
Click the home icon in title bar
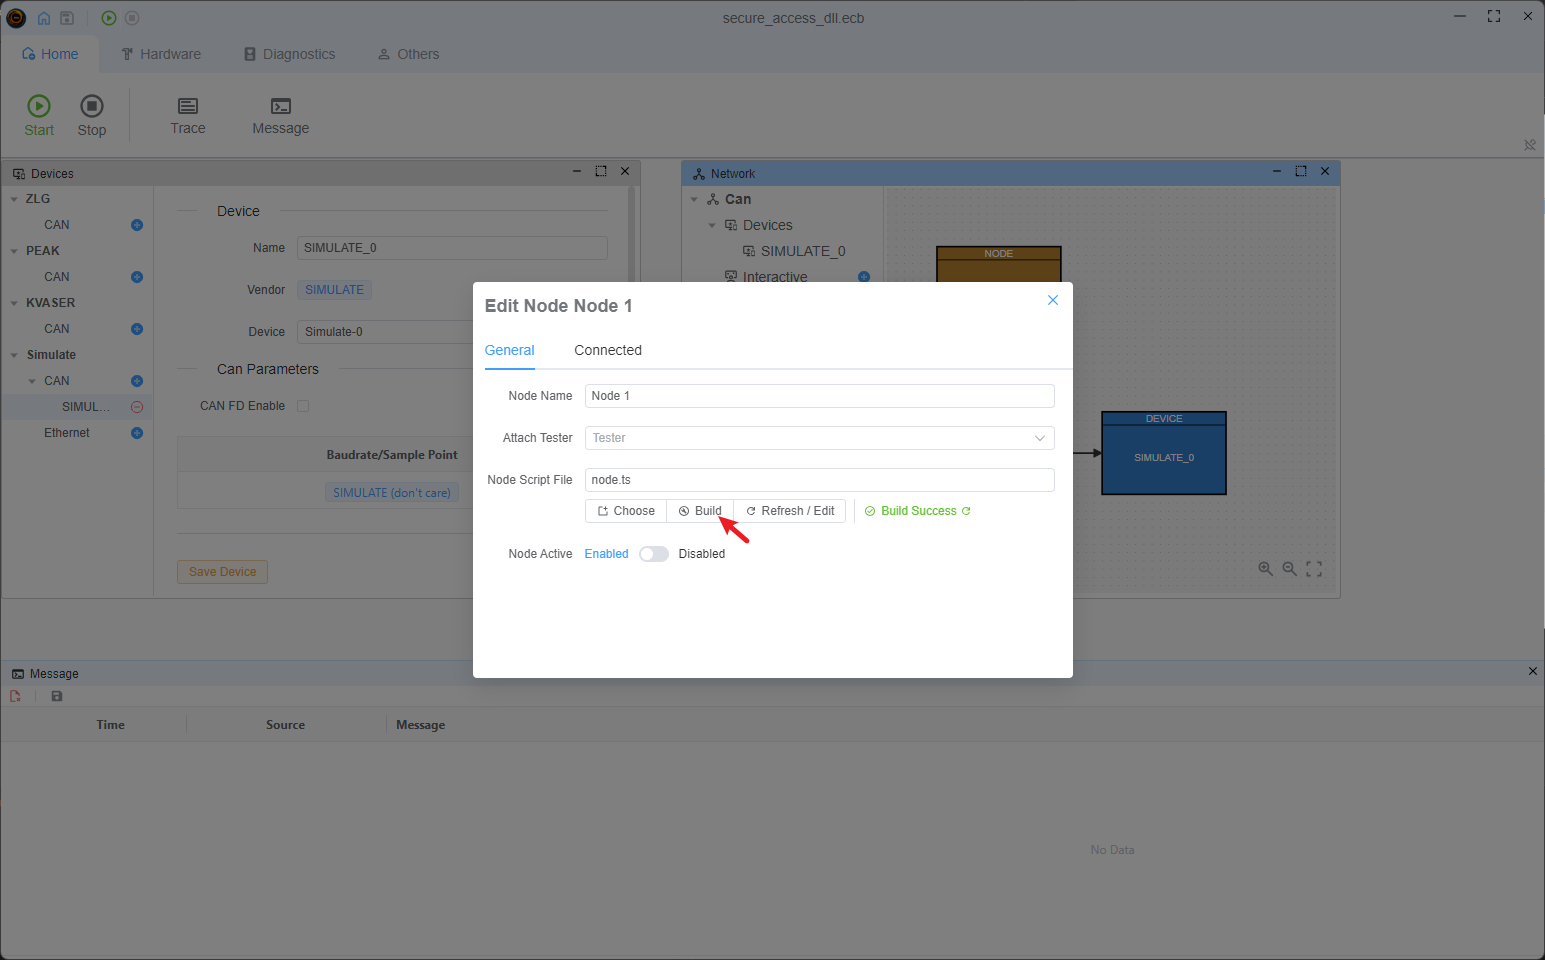coord(44,18)
